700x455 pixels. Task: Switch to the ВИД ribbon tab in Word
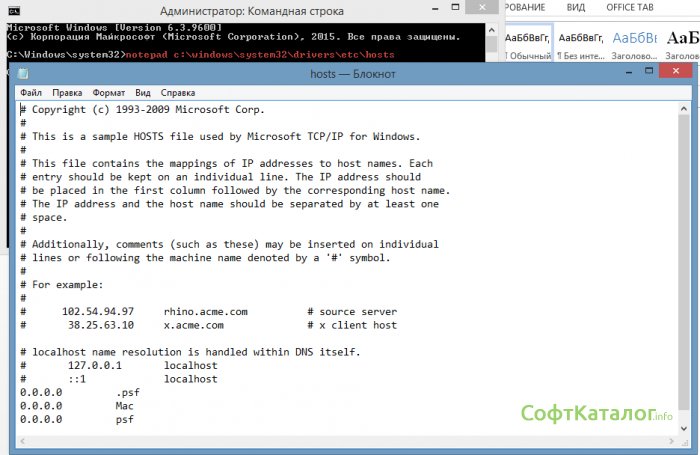[x=575, y=8]
